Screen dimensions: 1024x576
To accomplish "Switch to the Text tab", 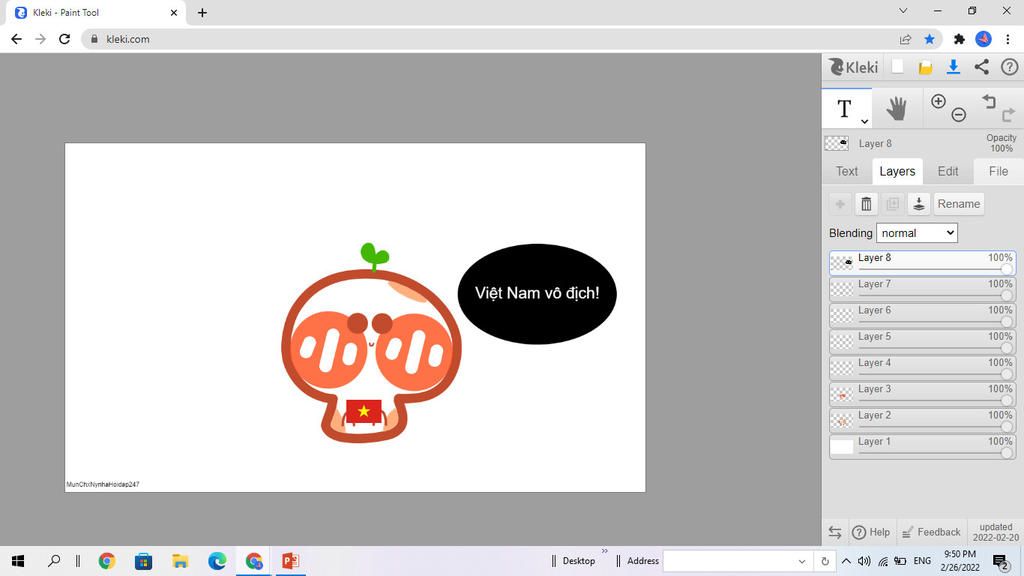I will 847,171.
